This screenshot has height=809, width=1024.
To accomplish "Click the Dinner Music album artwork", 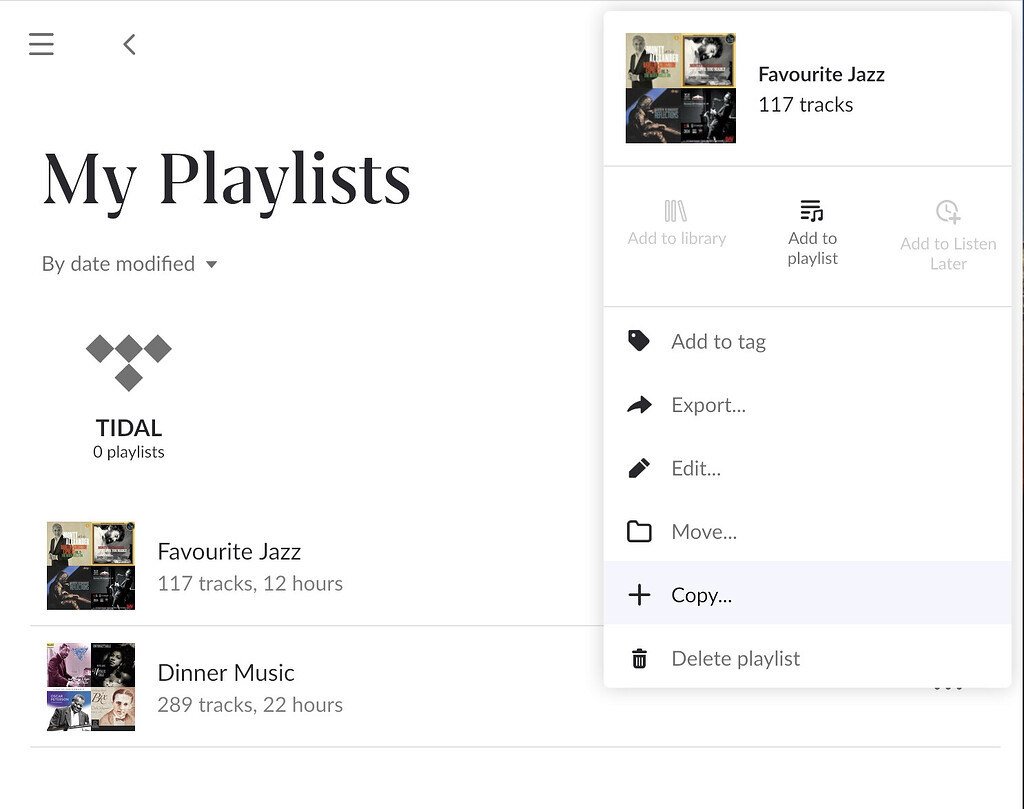I will tap(89, 687).
